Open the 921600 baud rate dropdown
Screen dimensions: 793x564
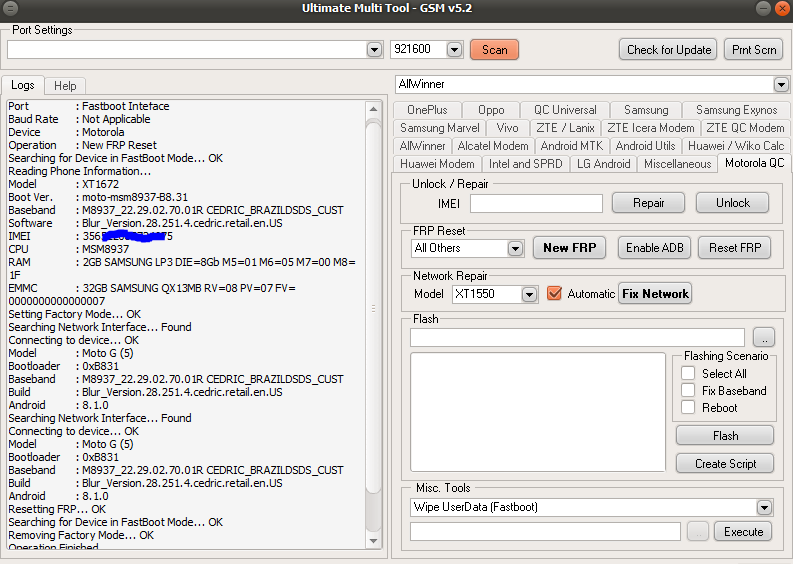454,50
